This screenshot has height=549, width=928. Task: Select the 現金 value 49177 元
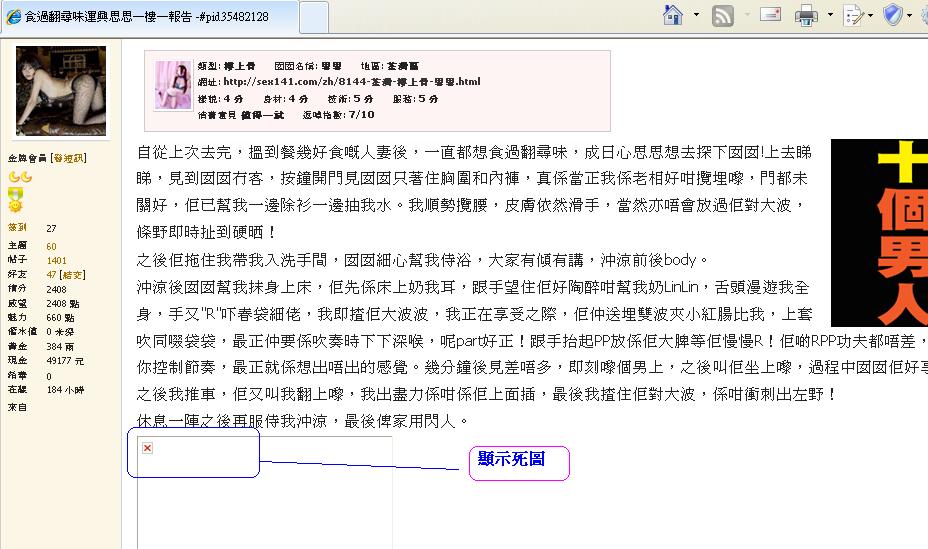[x=65, y=361]
